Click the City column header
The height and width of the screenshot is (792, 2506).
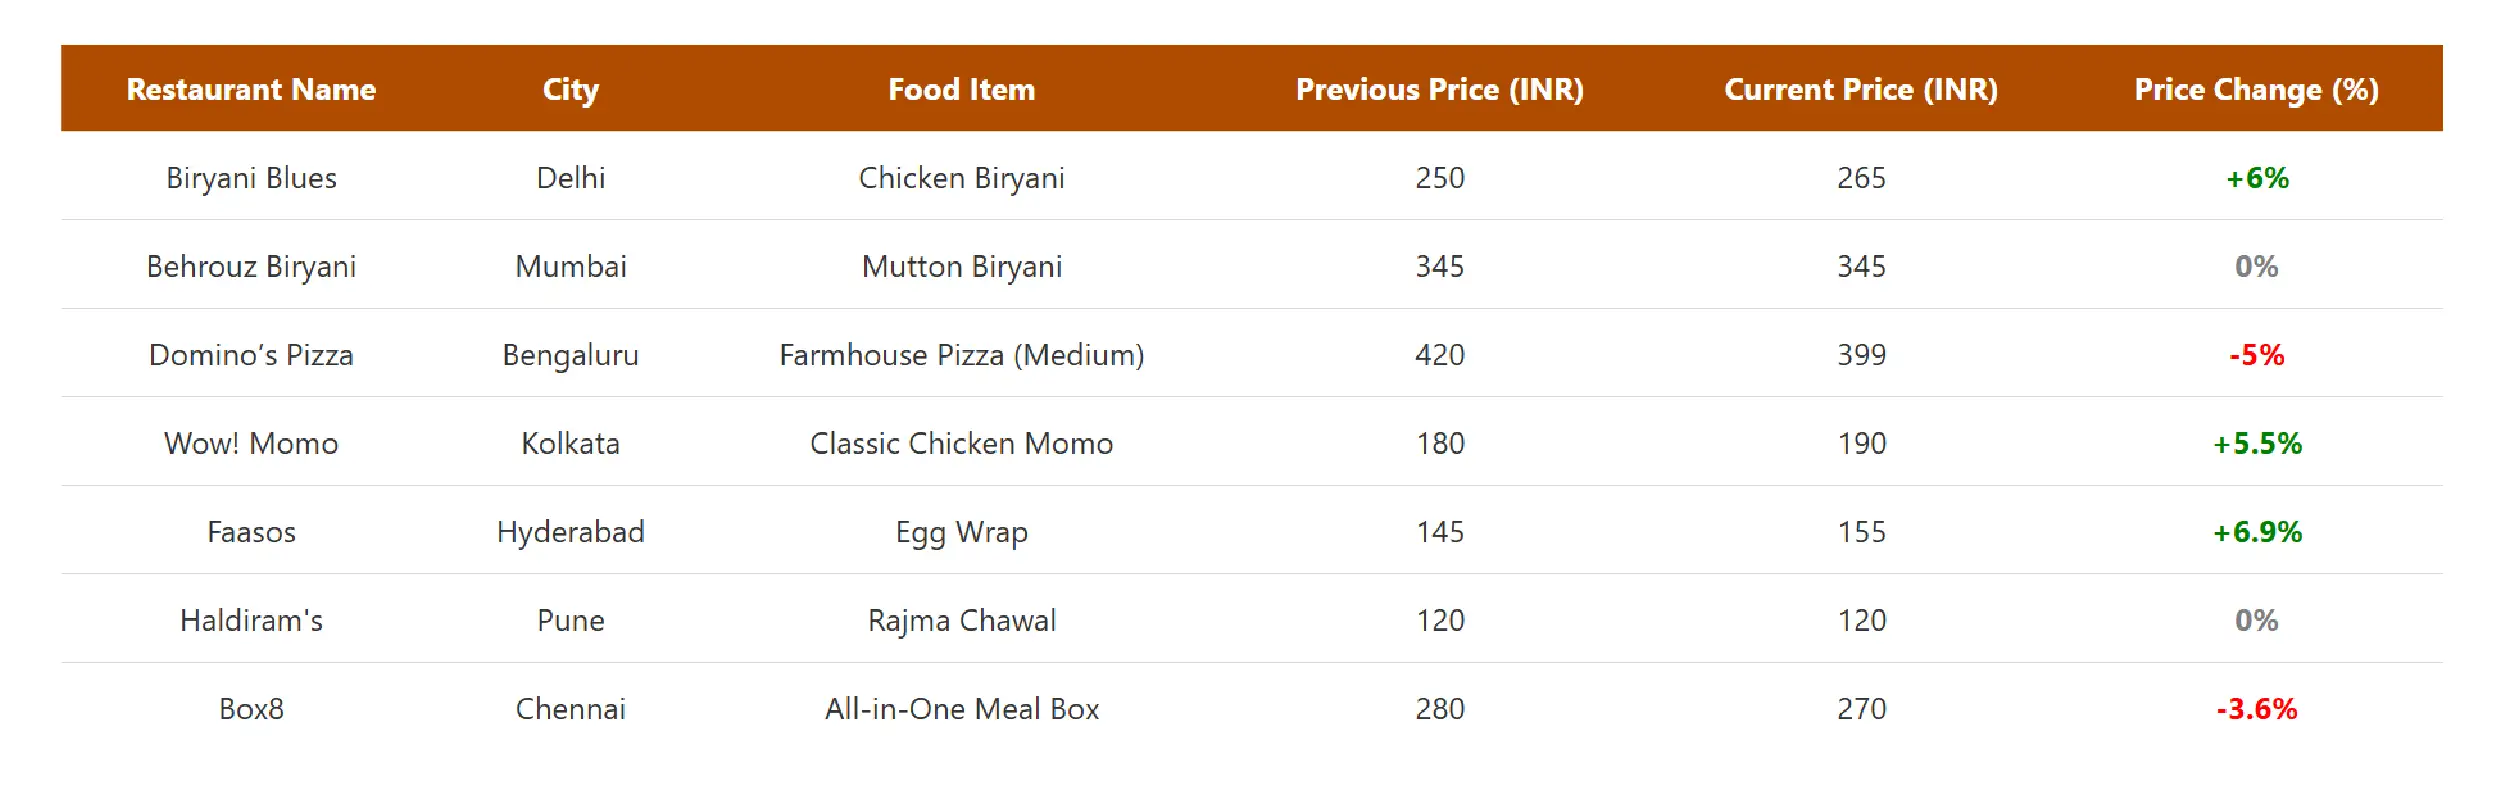tap(571, 90)
